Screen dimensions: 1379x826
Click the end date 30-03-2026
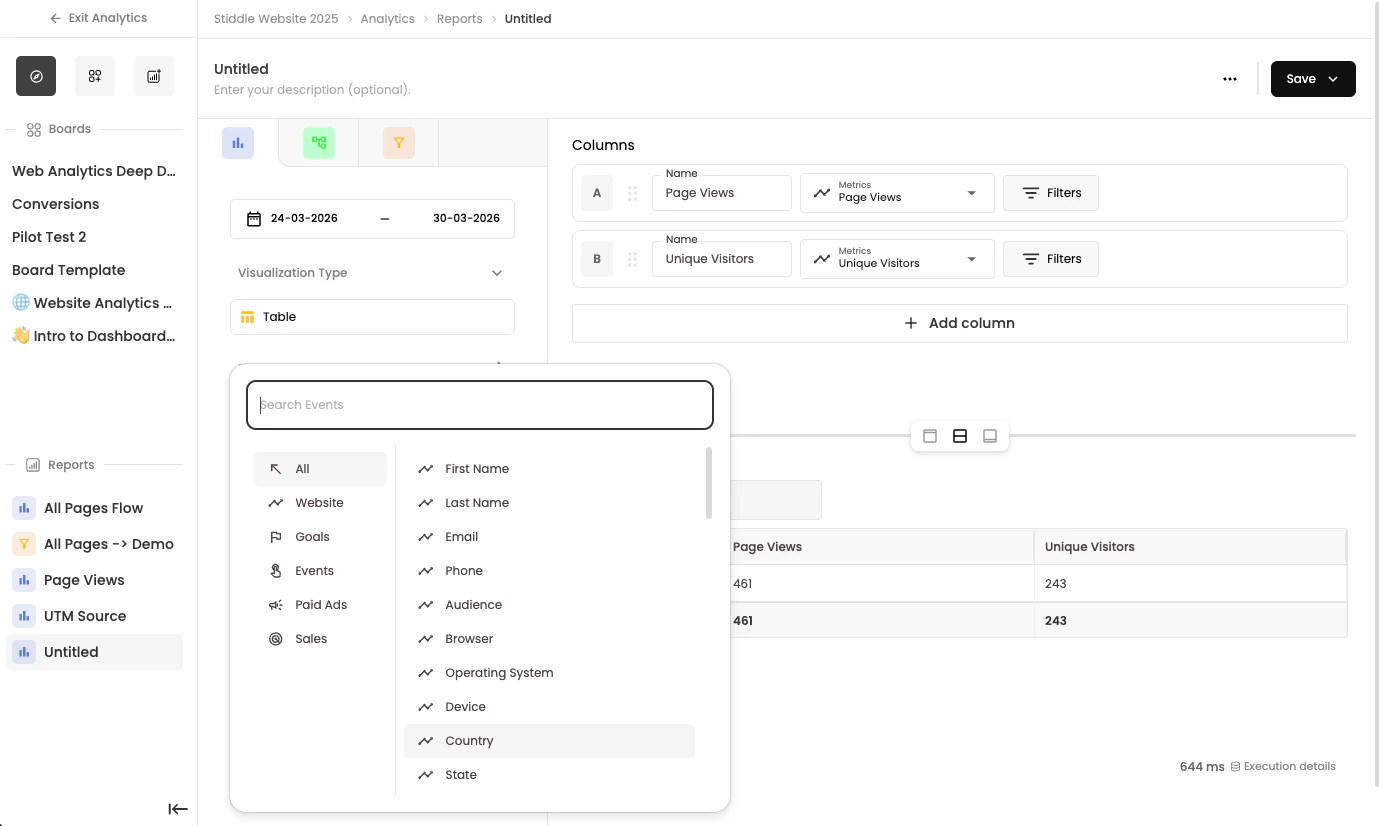click(466, 219)
